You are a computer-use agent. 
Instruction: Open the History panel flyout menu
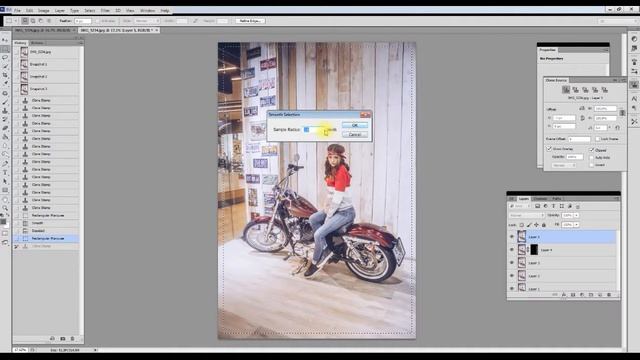(x=81, y=43)
